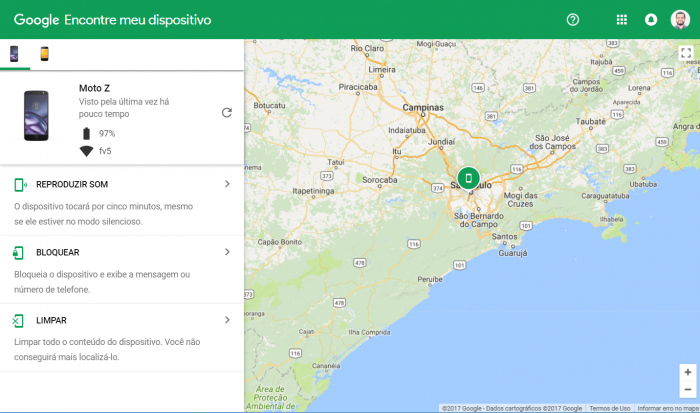Click the Guarujá label on map
Screen dimensions: 700x413
pos(512,253)
